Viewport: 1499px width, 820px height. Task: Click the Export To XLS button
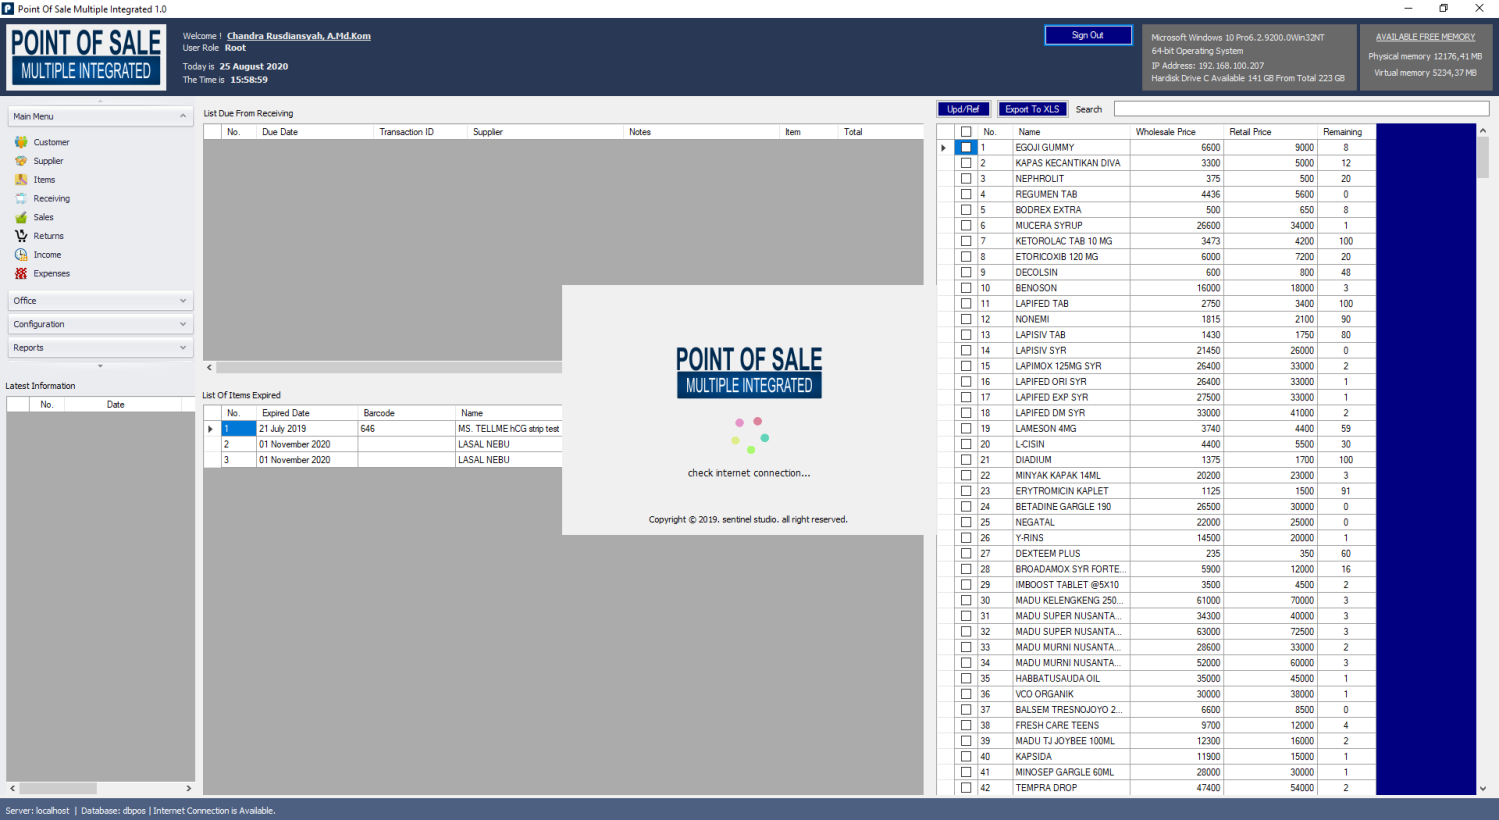tap(1032, 109)
